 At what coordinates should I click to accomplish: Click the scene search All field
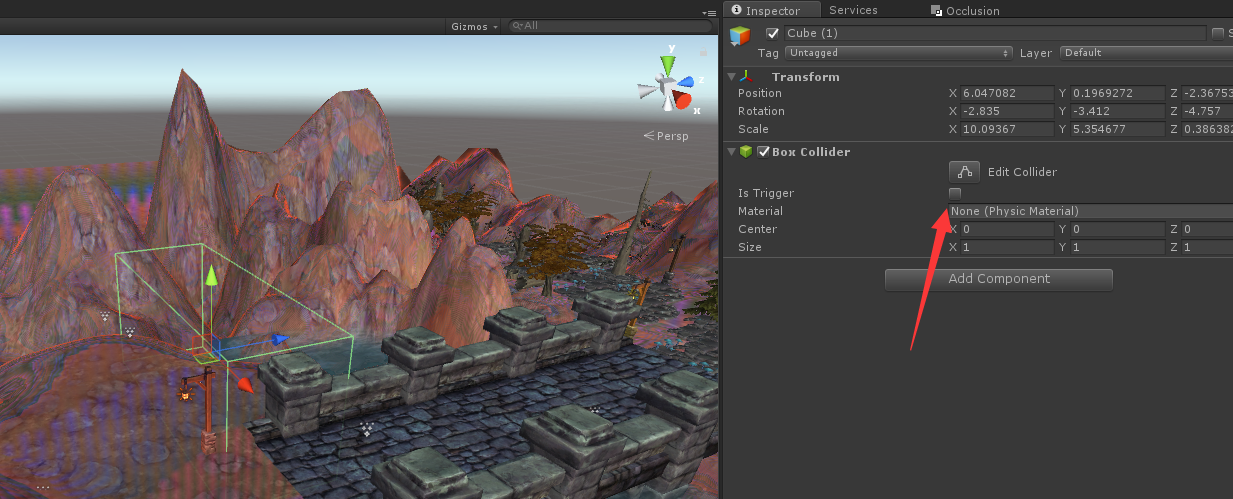pyautogui.click(x=609, y=25)
